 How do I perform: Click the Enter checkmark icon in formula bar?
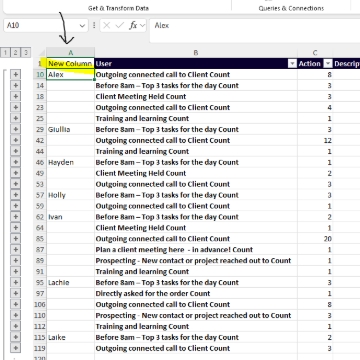[120, 25]
